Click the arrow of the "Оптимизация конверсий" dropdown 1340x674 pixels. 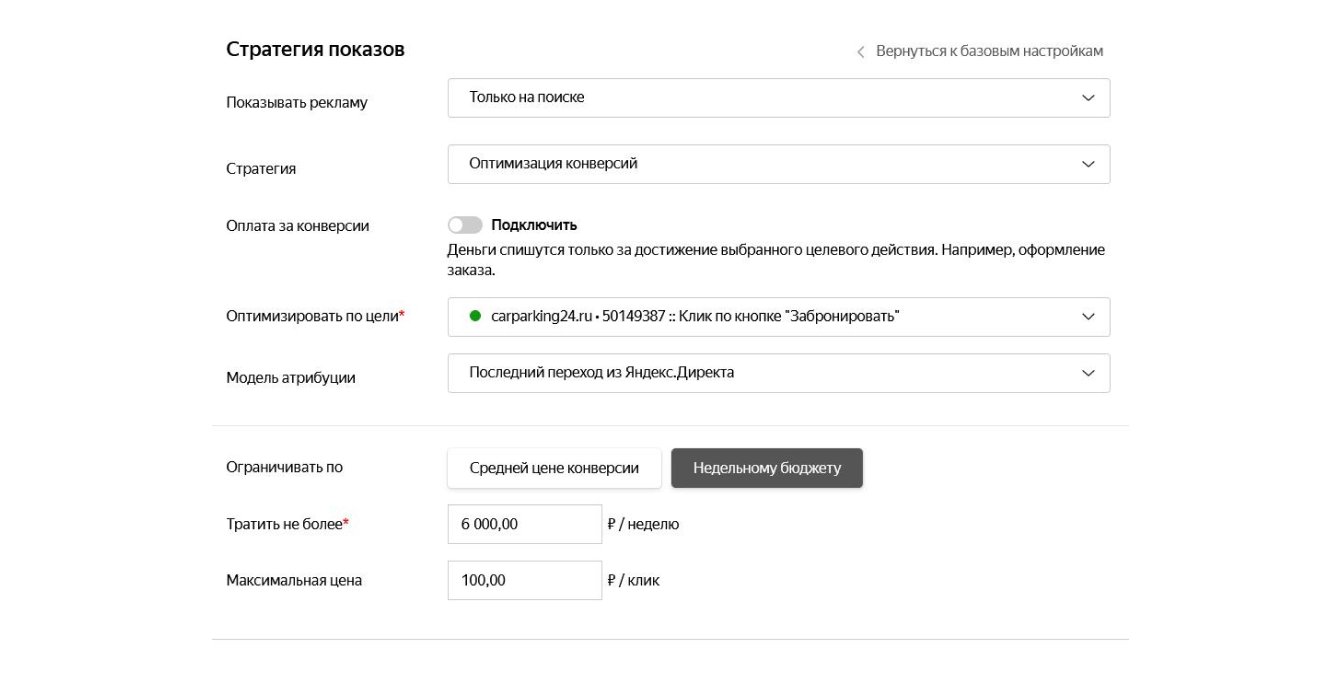1088,164
